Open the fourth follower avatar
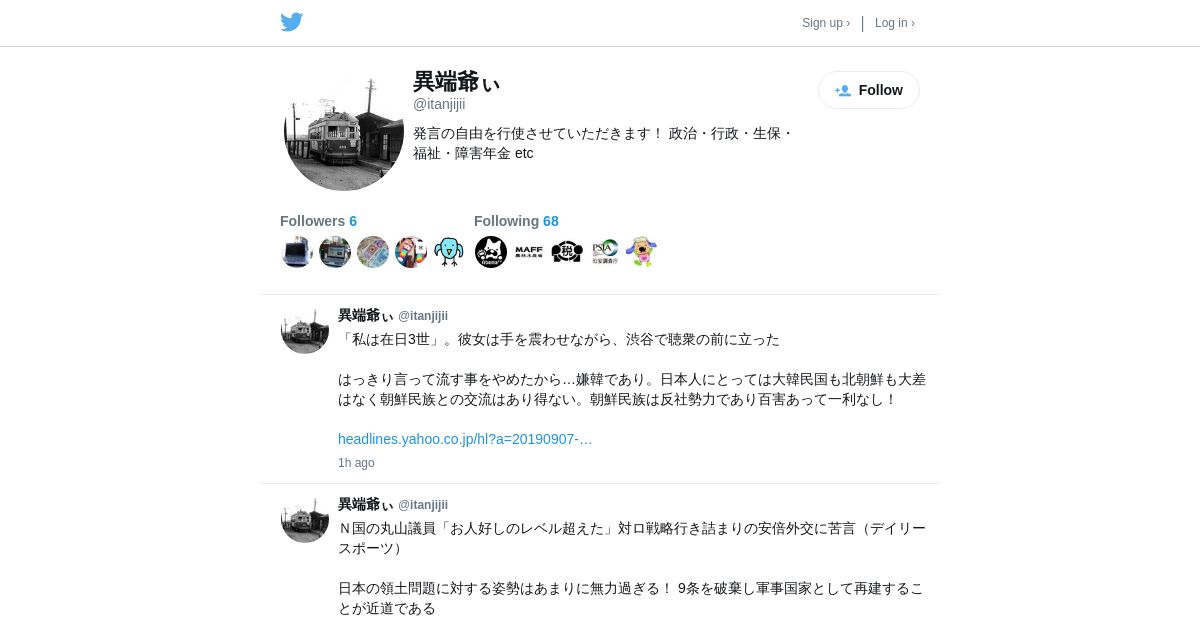The height and width of the screenshot is (630, 1200). (411, 252)
